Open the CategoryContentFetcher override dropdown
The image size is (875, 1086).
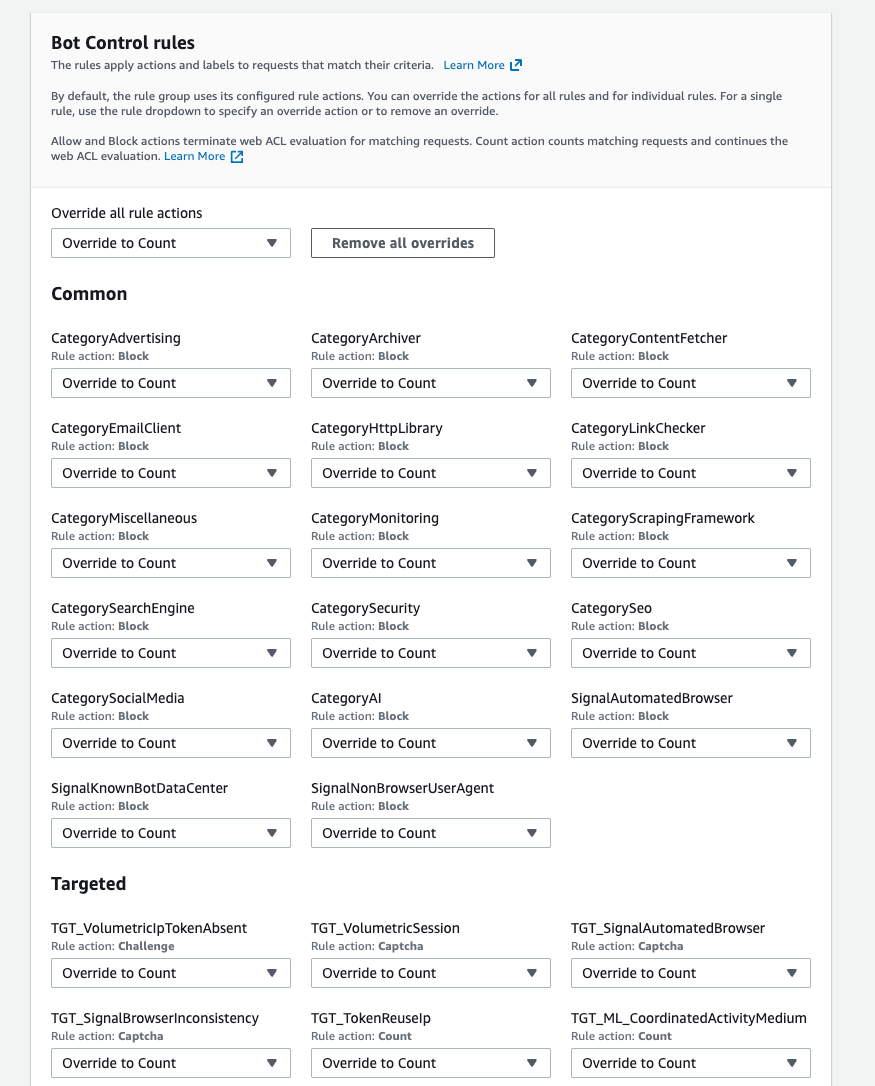(x=690, y=382)
